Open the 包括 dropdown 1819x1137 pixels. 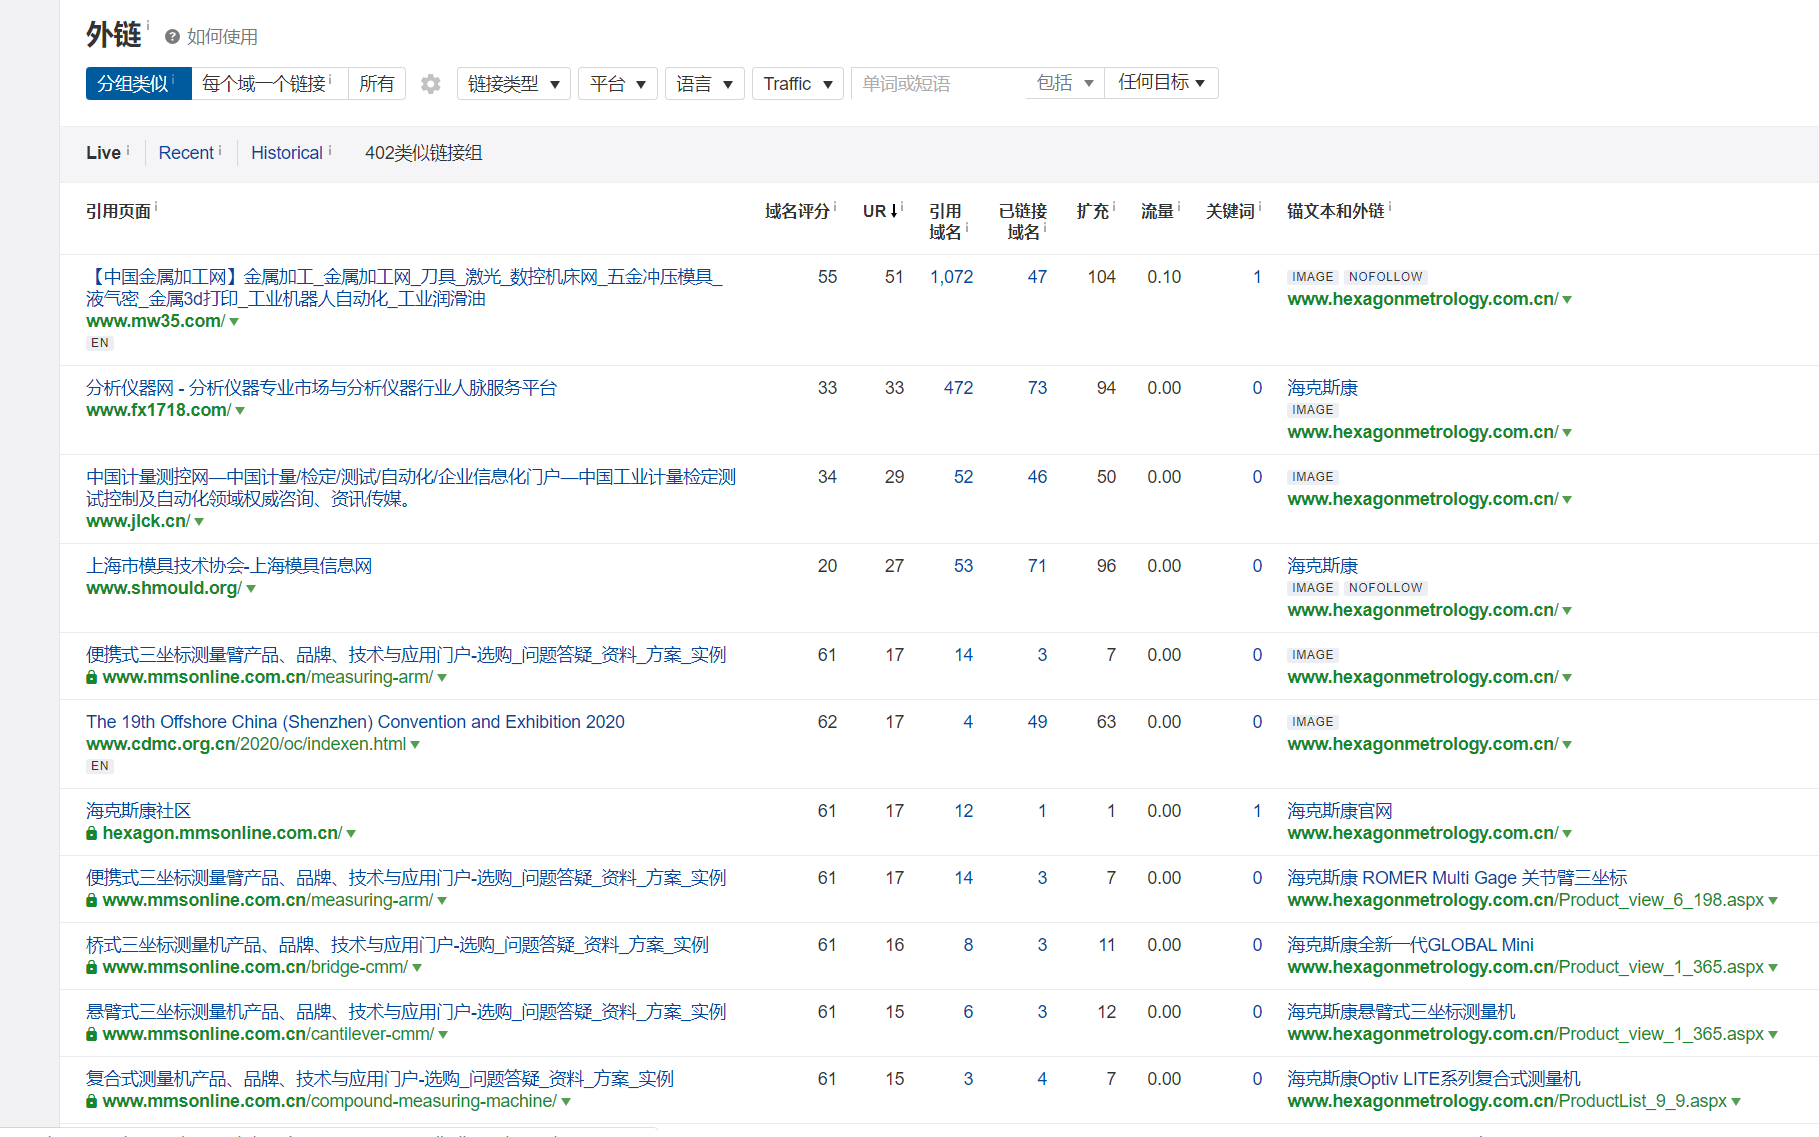(1065, 83)
